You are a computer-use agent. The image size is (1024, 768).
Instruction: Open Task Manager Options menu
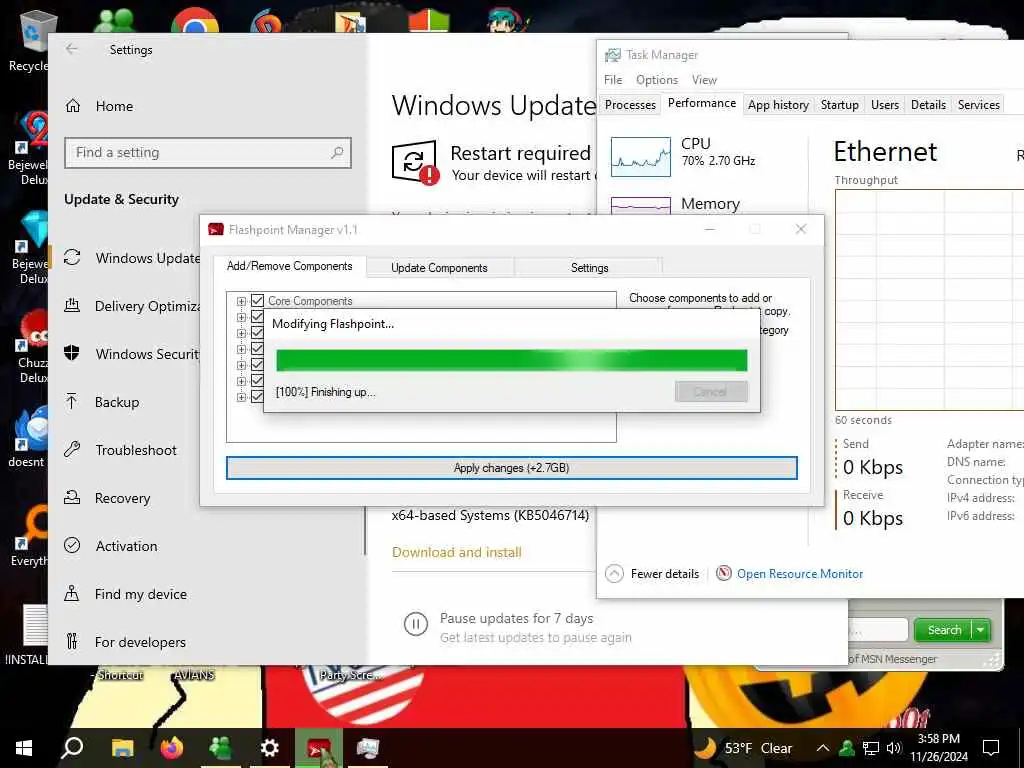(657, 80)
